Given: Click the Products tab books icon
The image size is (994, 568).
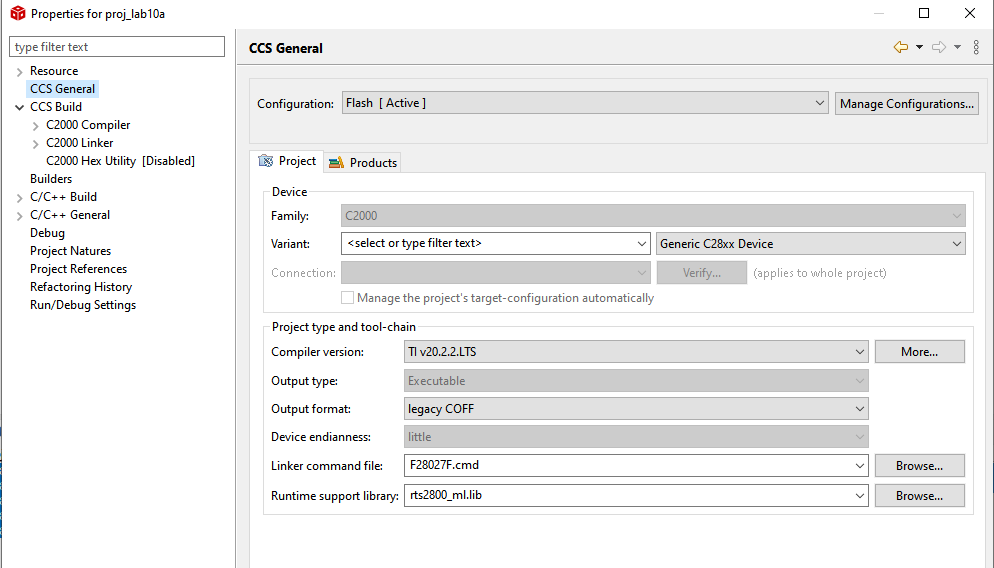Looking at the screenshot, I should click(x=337, y=163).
